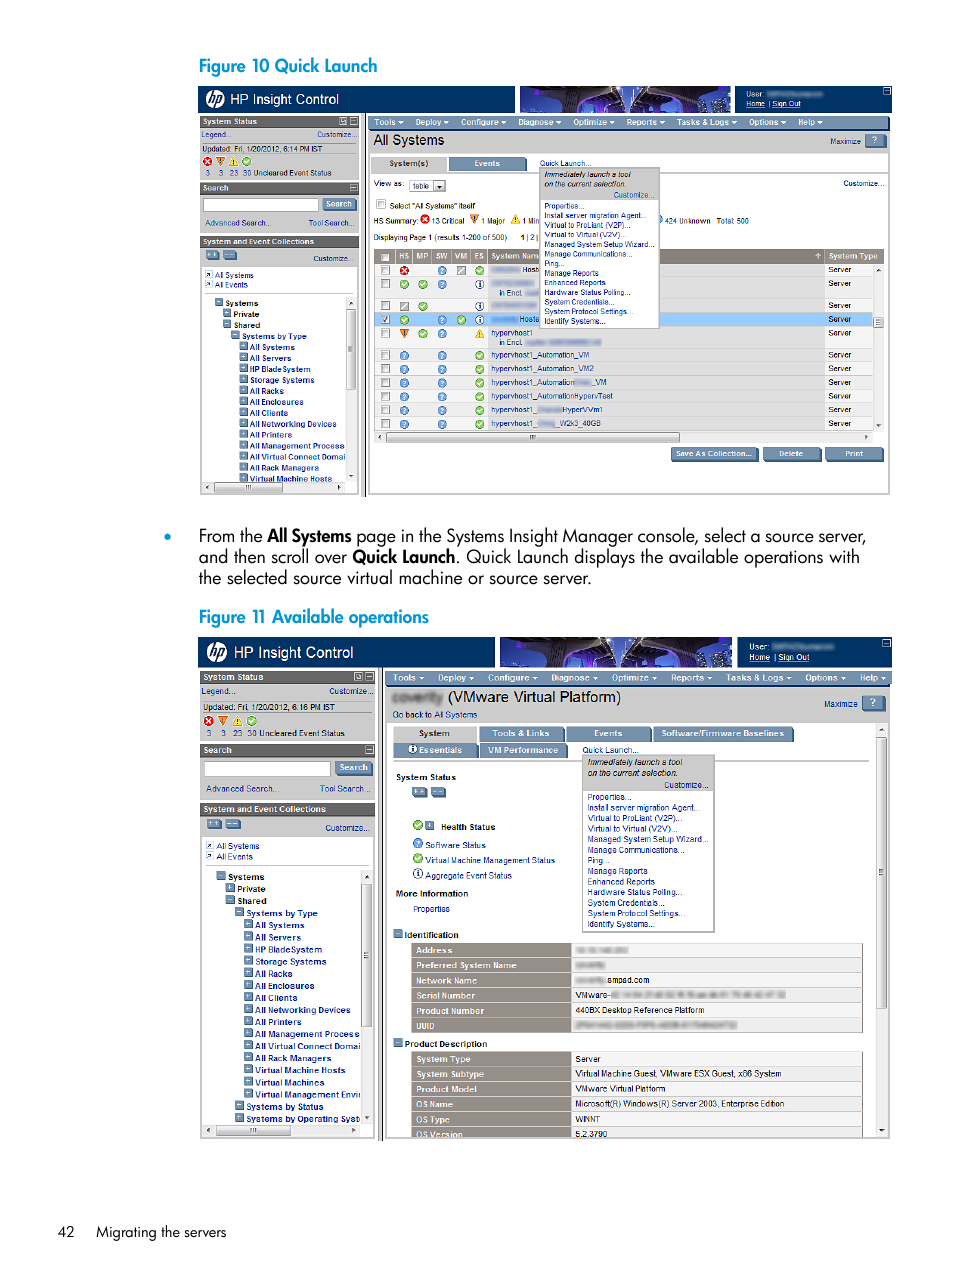The height and width of the screenshot is (1271, 954).
Task: Expand Systems by Status node in Figure 11
Action: coord(239,1106)
